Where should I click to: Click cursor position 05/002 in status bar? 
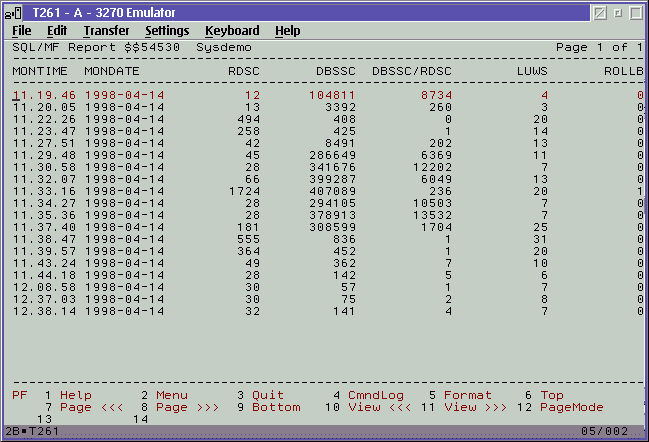604,431
